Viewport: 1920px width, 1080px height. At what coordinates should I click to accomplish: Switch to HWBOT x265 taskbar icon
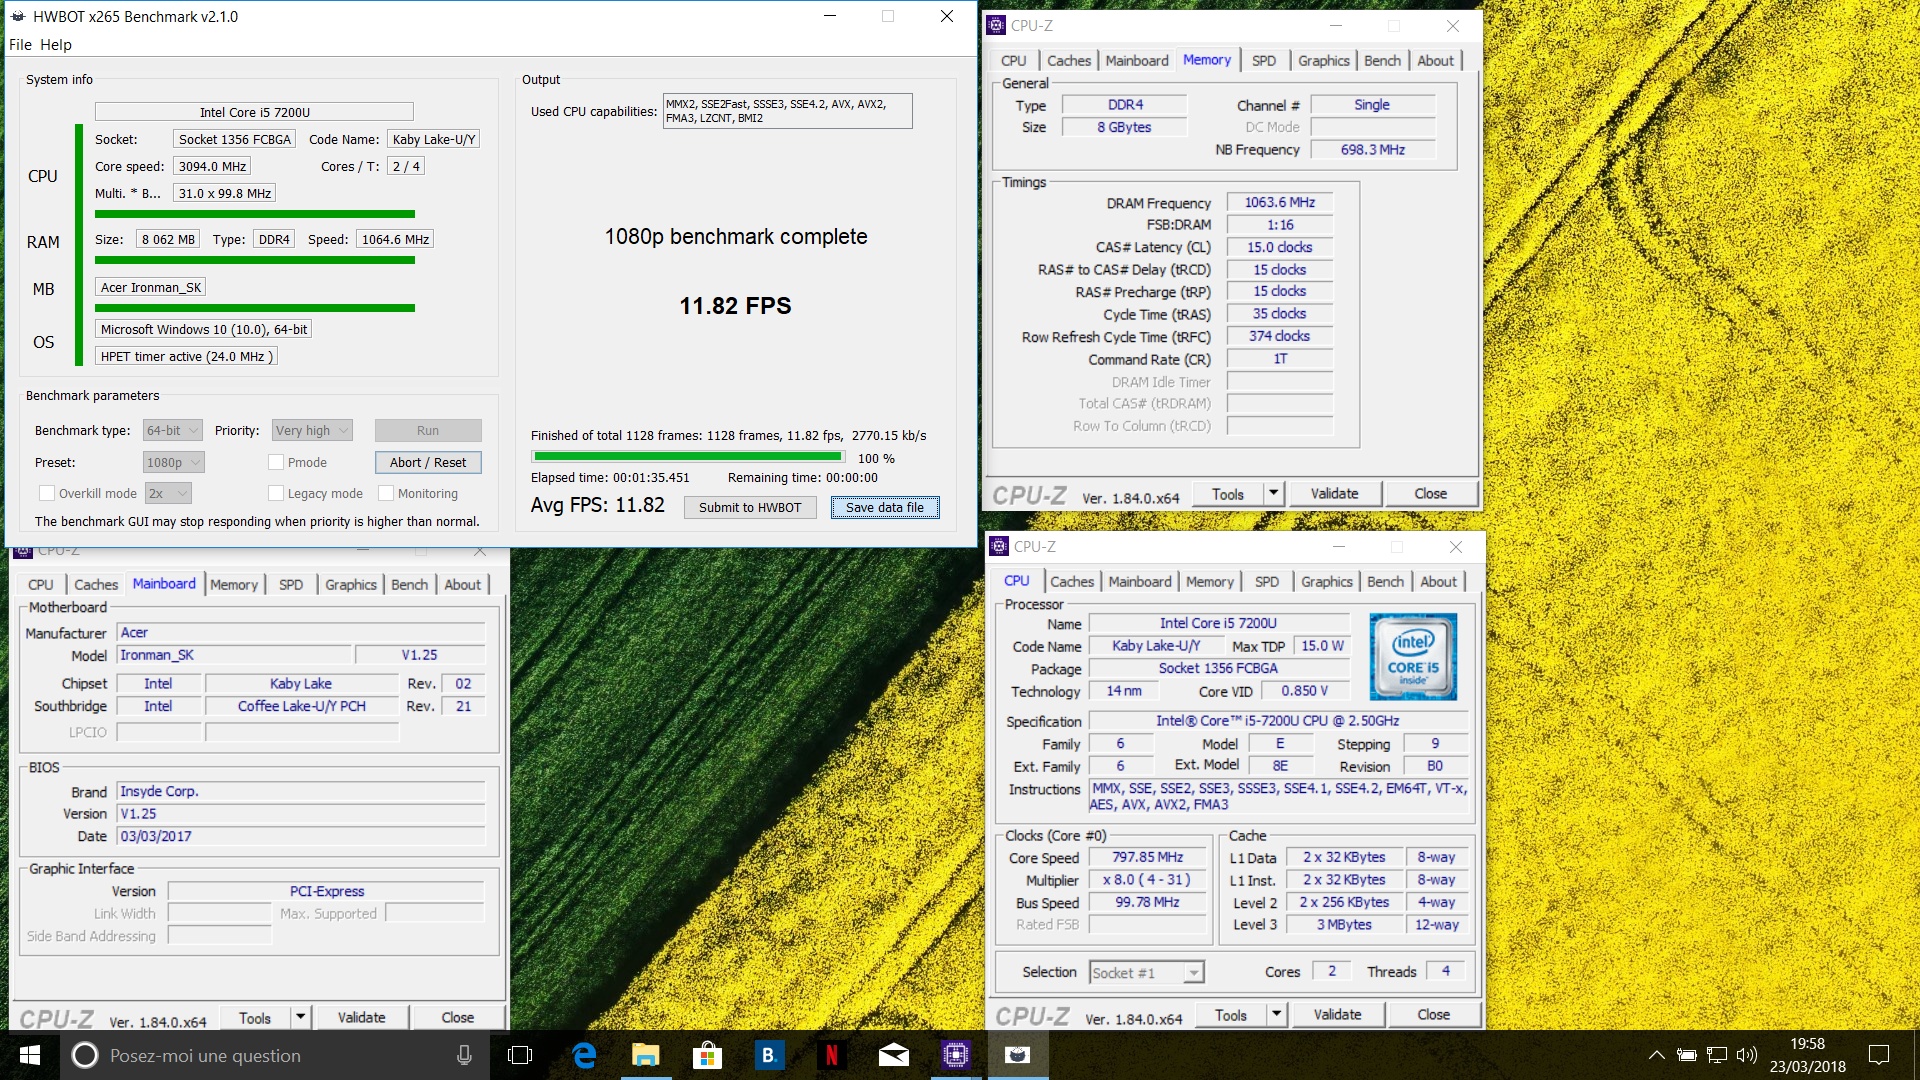point(1017,1055)
